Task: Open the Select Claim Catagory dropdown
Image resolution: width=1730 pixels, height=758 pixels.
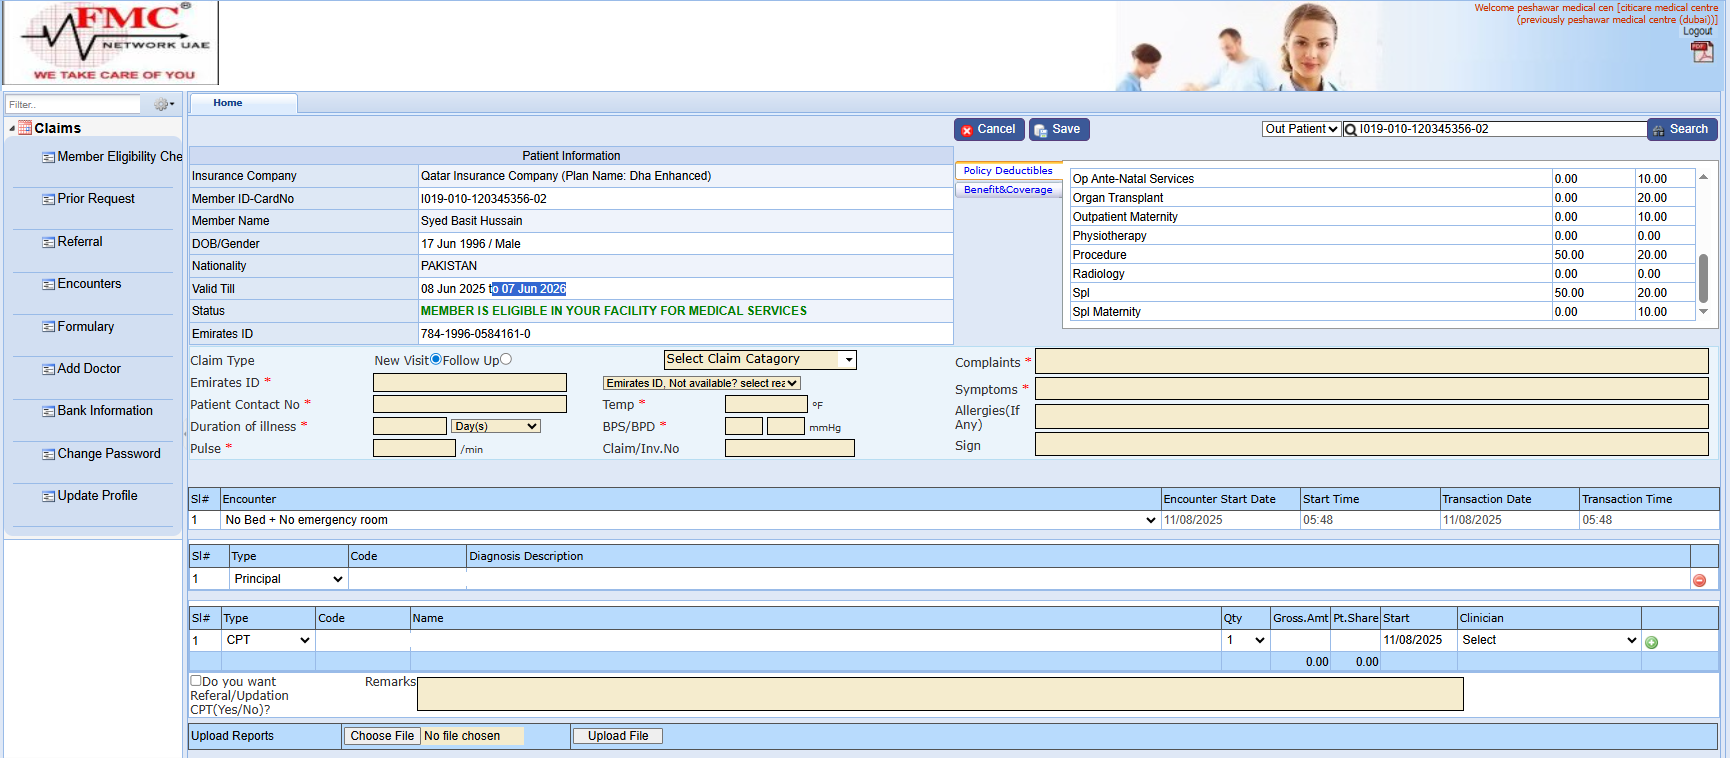Action: tap(760, 360)
